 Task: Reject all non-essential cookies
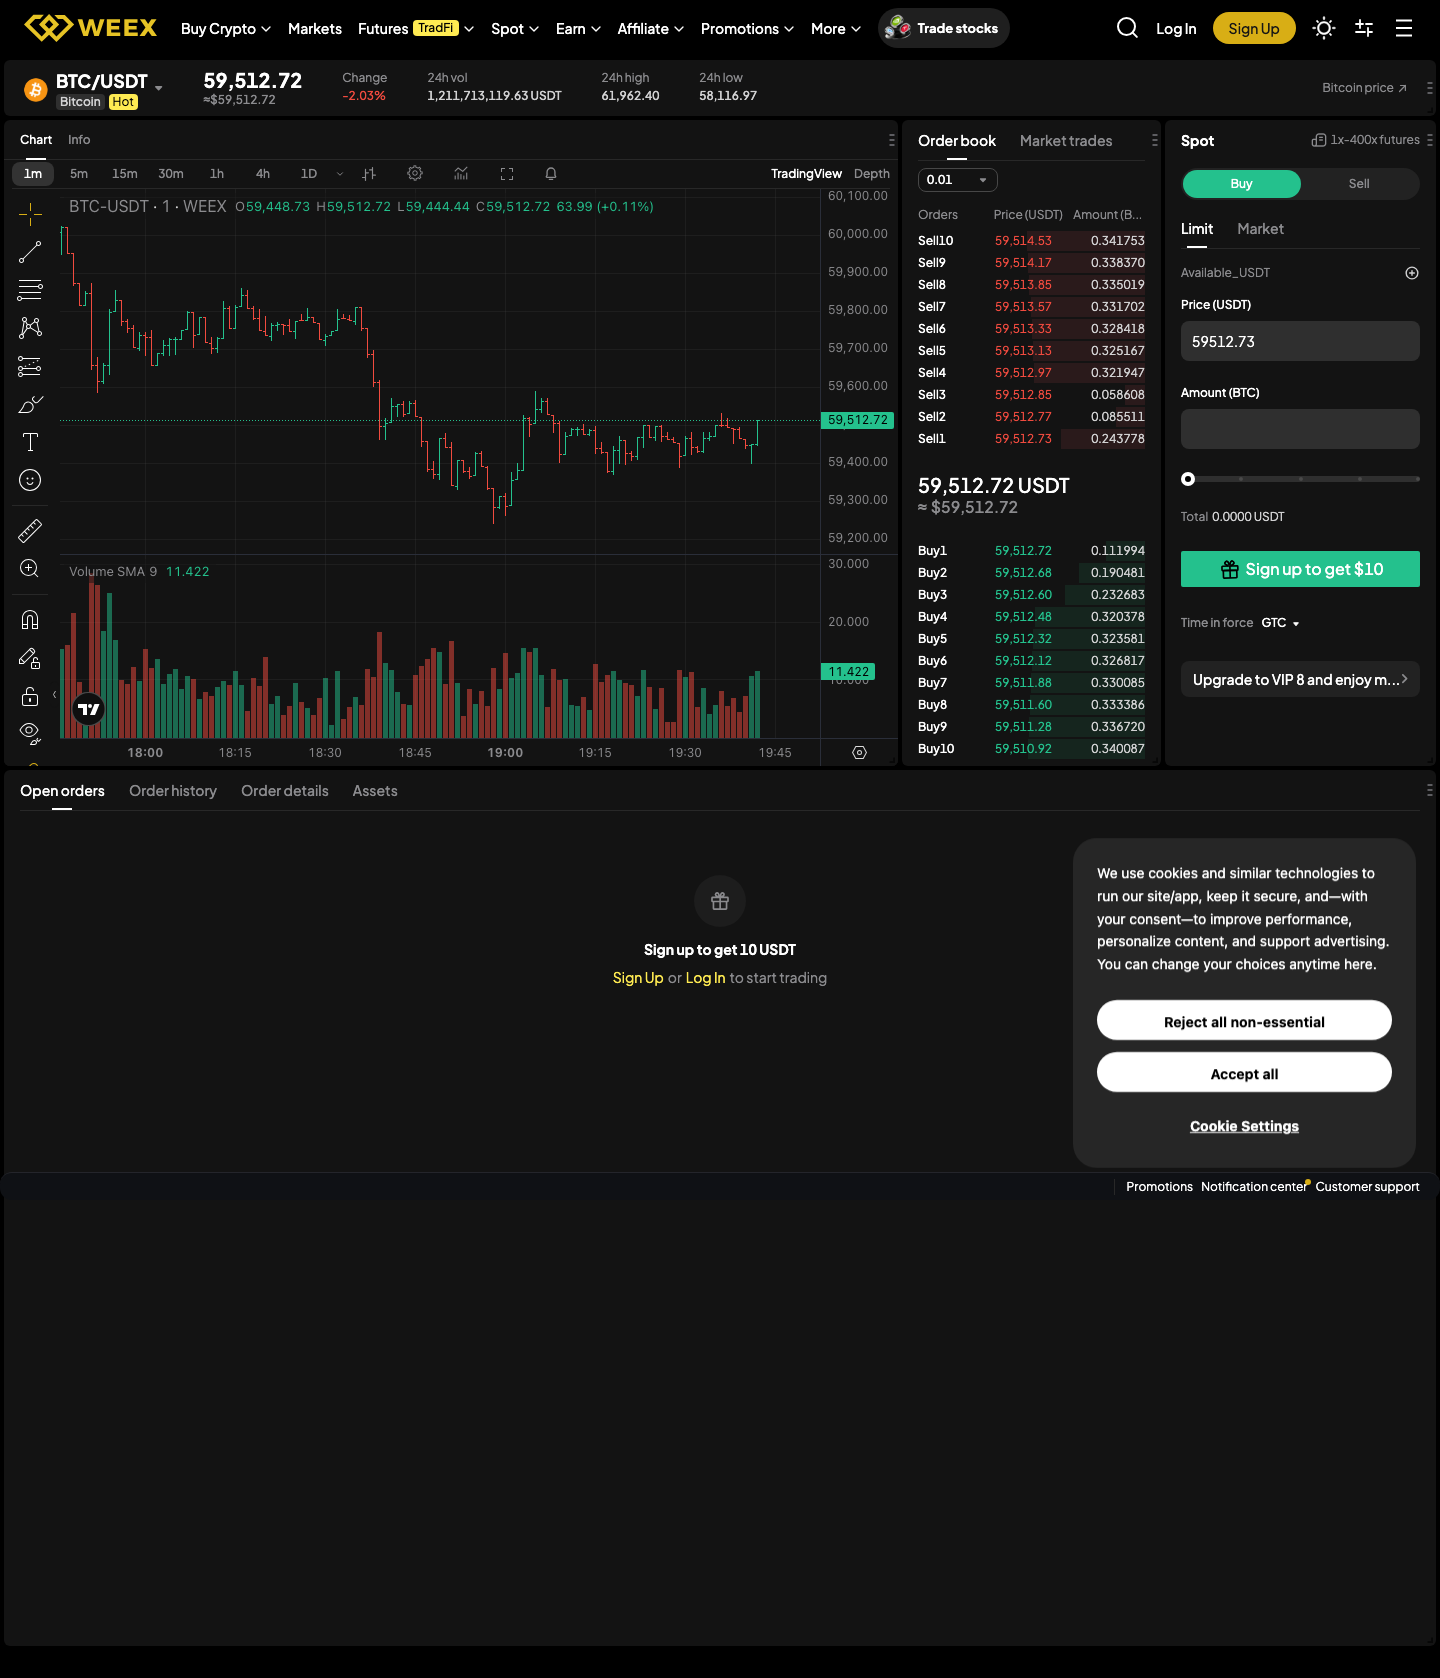pyautogui.click(x=1244, y=1021)
